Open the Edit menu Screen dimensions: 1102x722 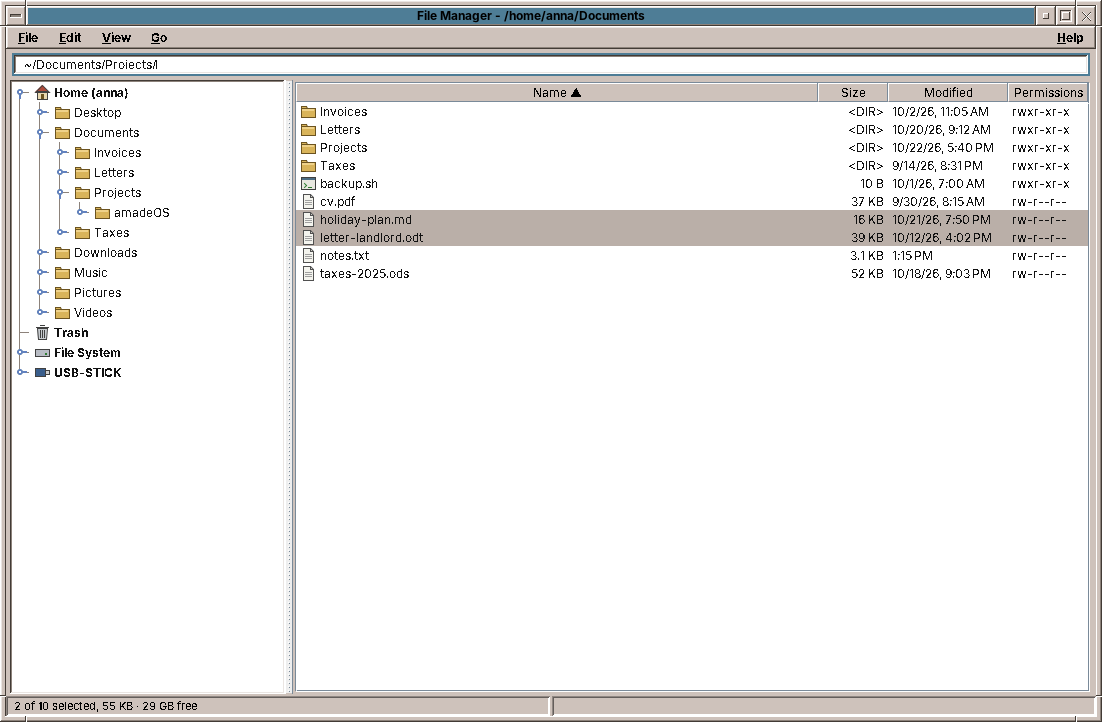coord(70,38)
